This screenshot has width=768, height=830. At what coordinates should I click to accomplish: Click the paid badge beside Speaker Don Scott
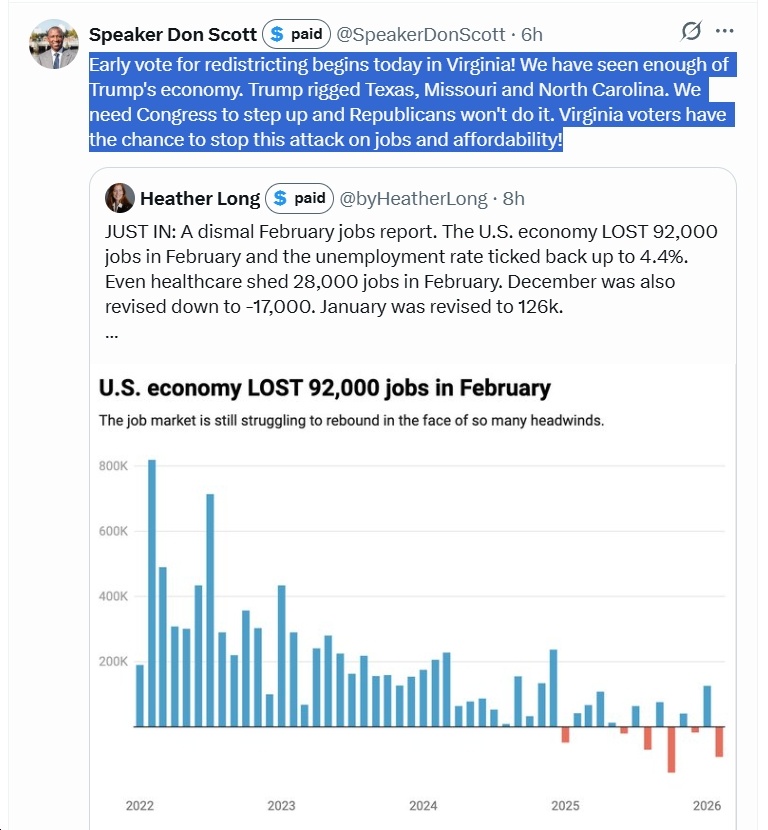tap(296, 34)
